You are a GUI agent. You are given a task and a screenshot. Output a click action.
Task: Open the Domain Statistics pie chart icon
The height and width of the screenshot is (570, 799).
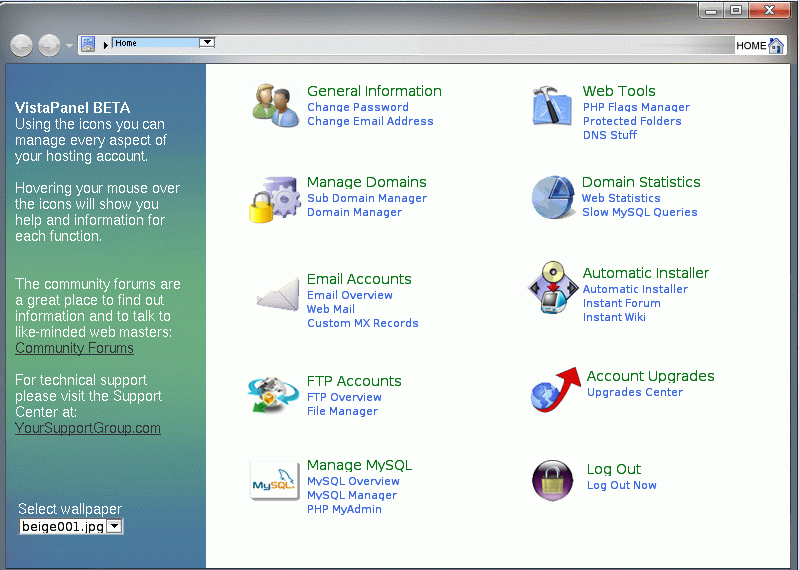click(553, 197)
